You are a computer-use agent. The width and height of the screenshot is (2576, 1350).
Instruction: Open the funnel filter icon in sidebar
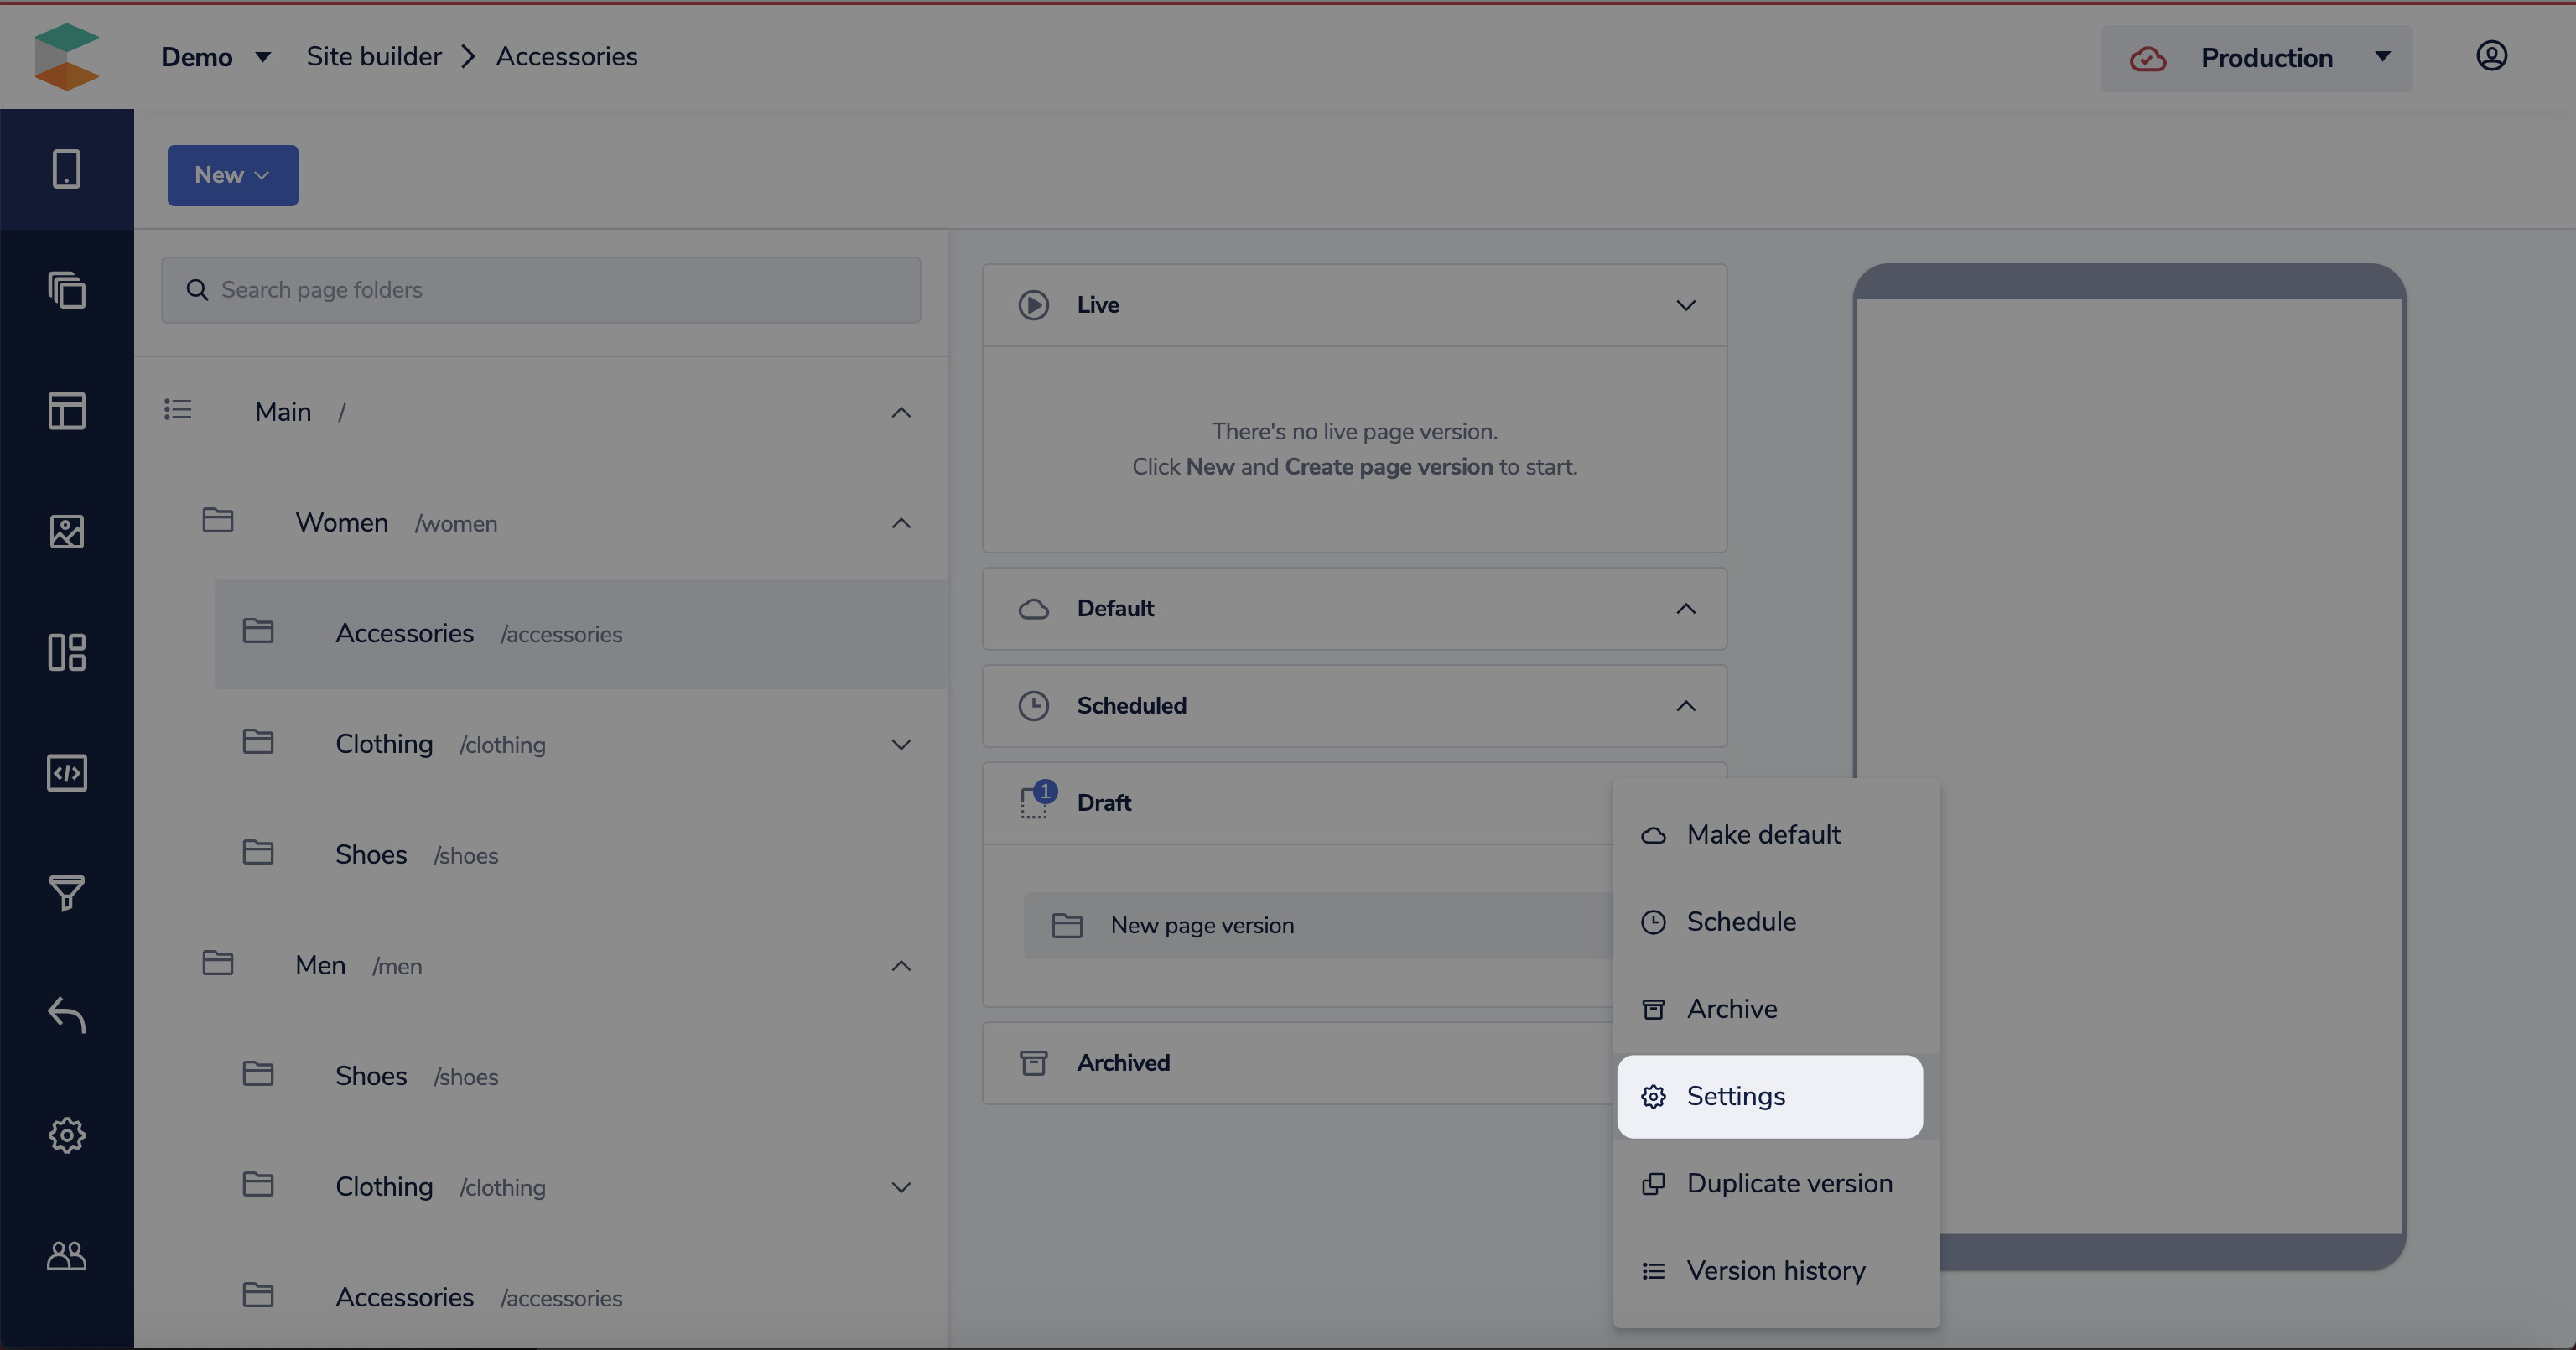coord(66,893)
